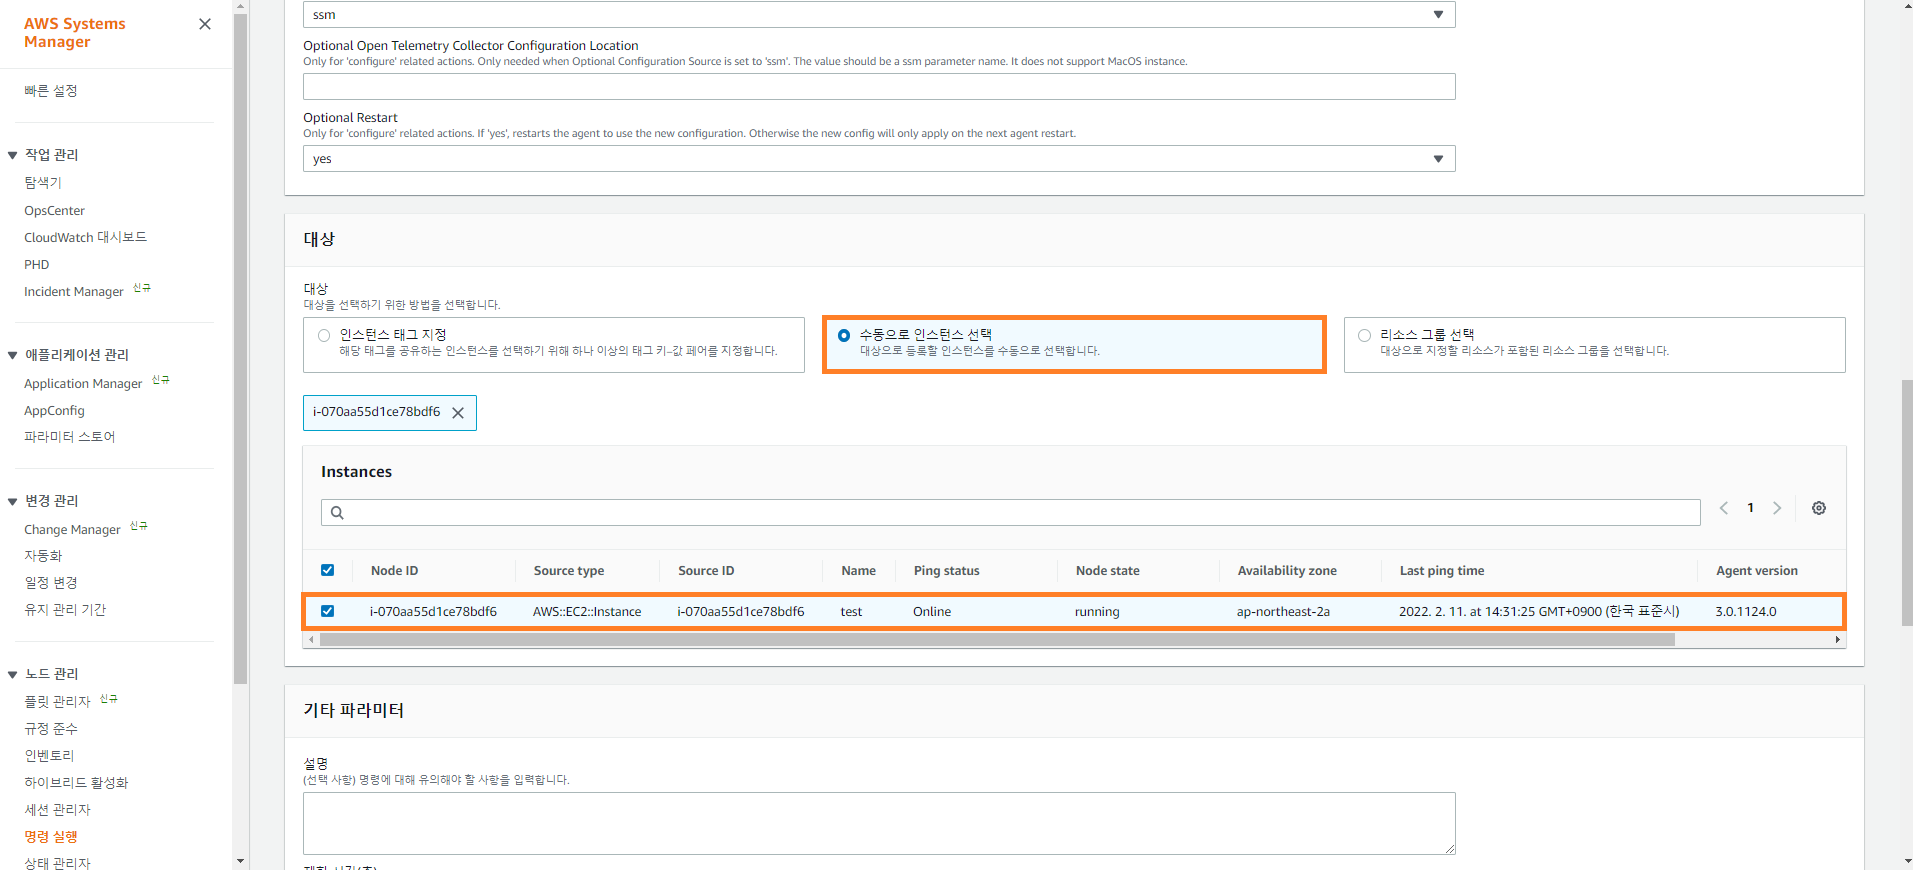Click the left arrow of table scrollbar

pos(311,640)
